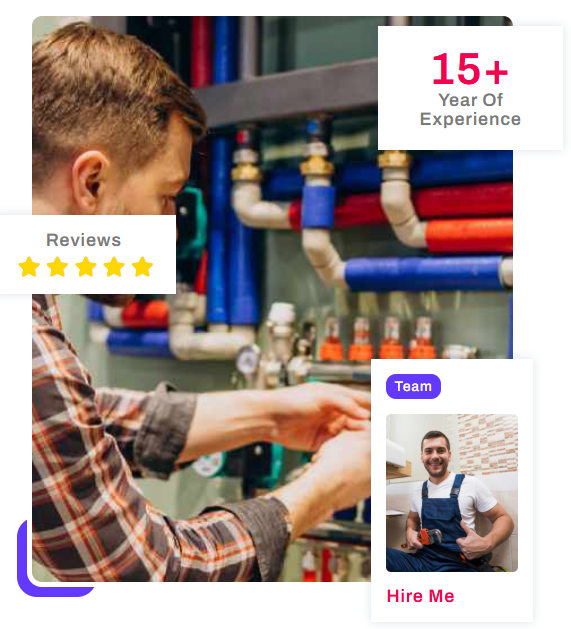Click the second yellow review star
This screenshot has width=571, height=629.
click(57, 267)
